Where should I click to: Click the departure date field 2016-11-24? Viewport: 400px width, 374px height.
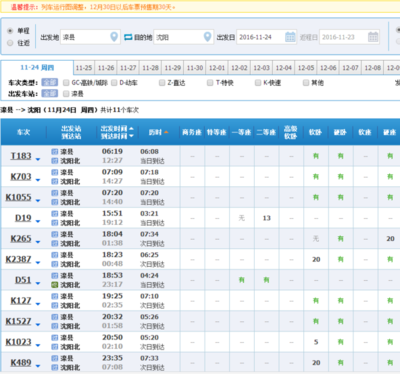(266, 37)
